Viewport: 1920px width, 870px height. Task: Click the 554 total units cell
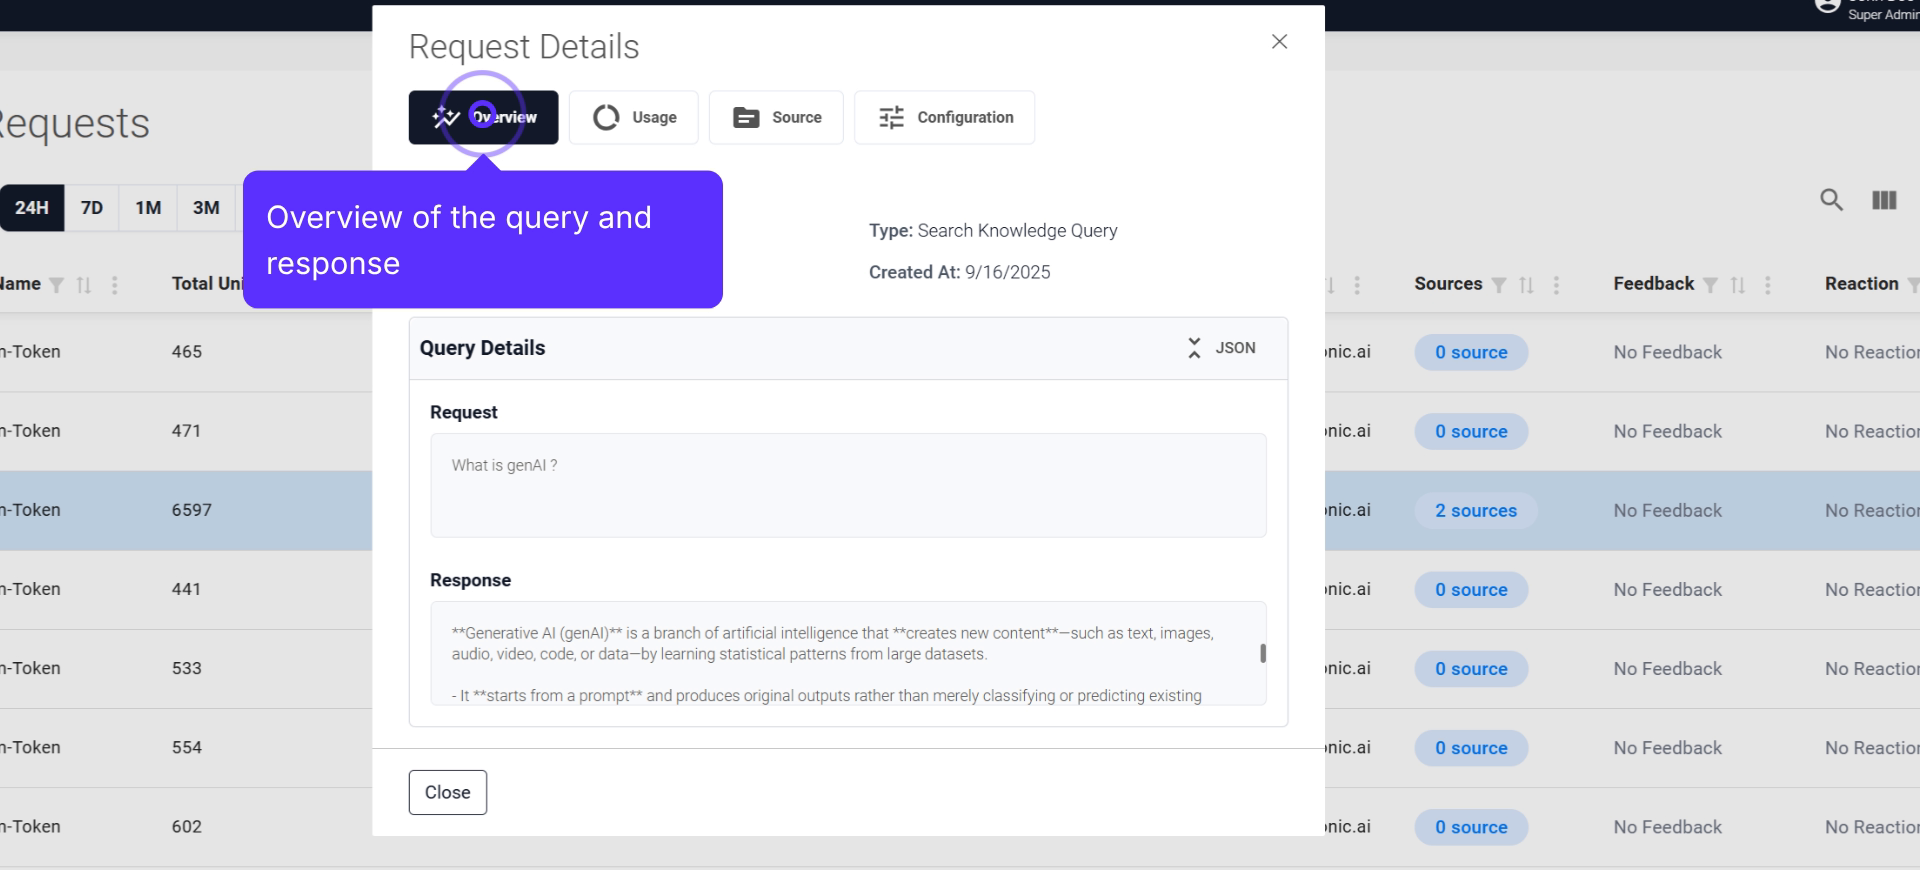tap(186, 747)
